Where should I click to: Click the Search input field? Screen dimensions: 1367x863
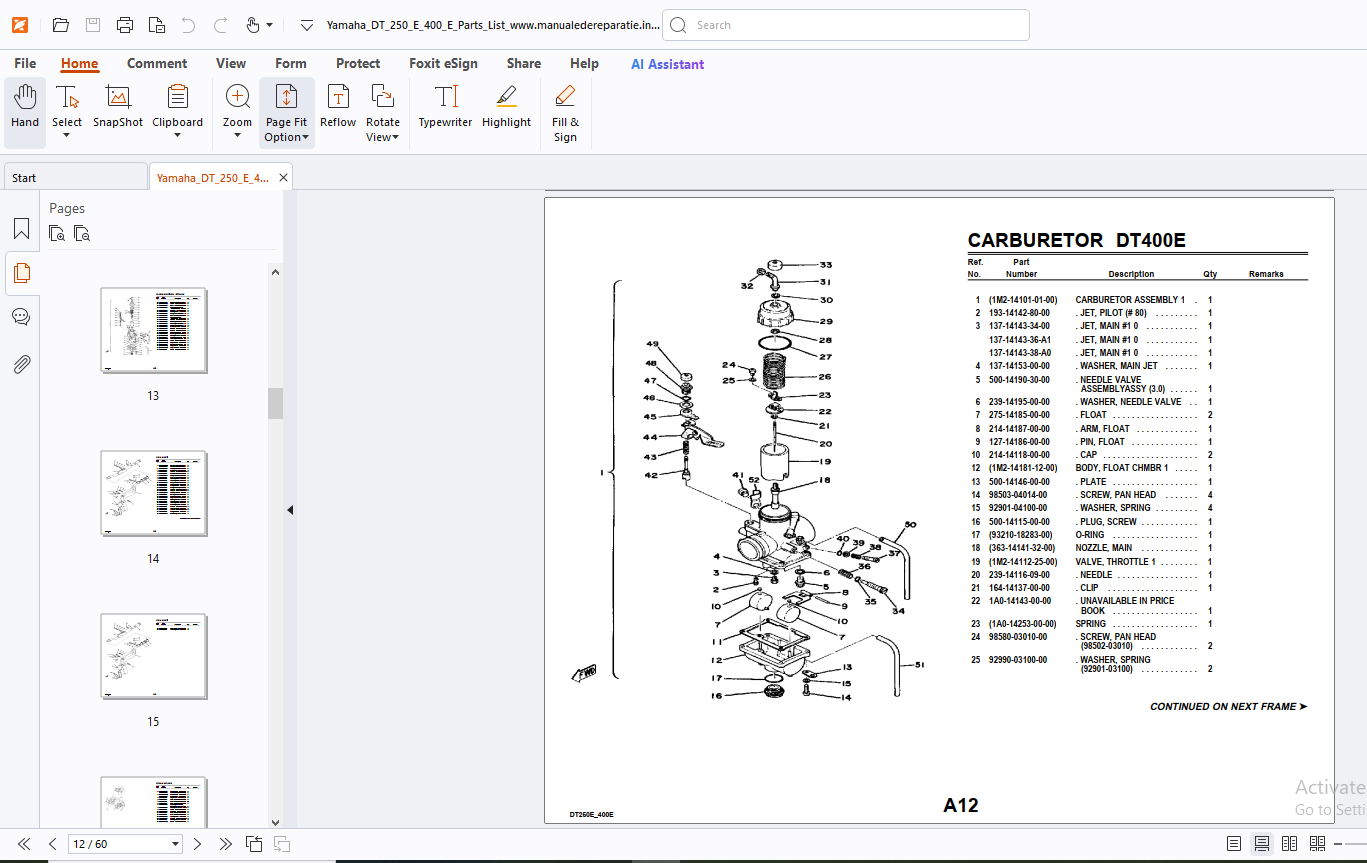[x=846, y=25]
